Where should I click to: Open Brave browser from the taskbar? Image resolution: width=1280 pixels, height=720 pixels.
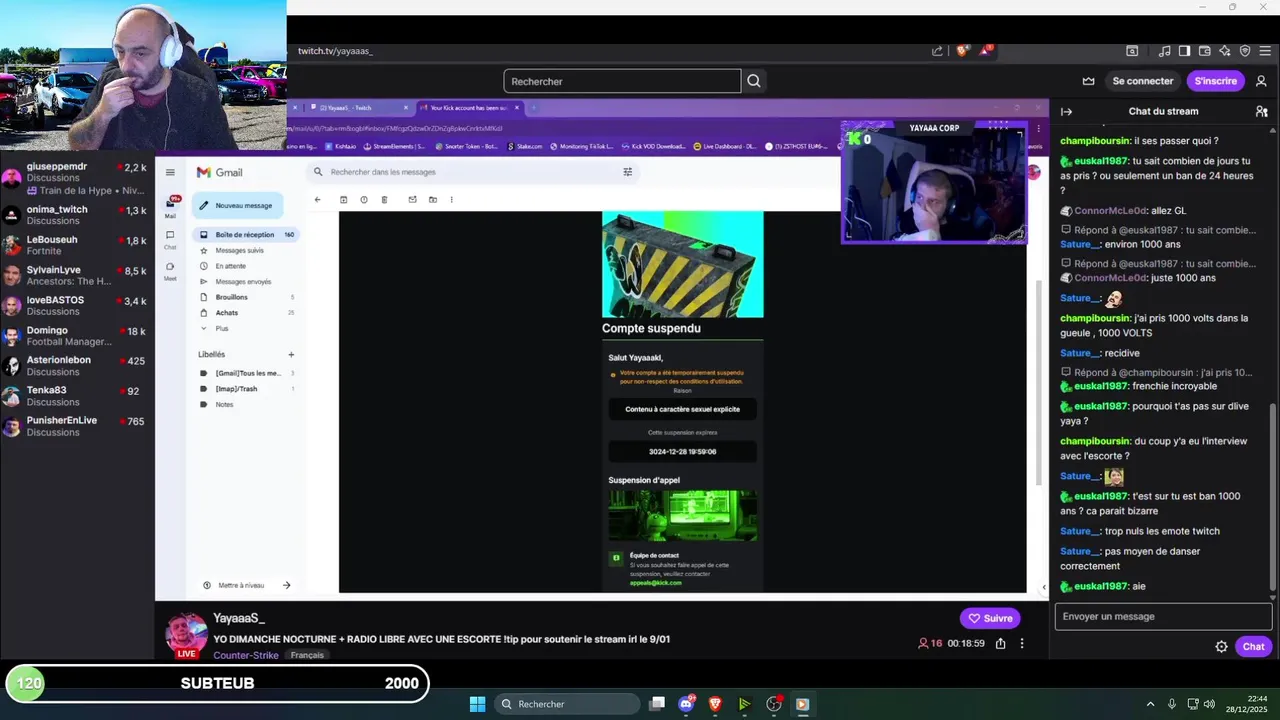point(715,704)
